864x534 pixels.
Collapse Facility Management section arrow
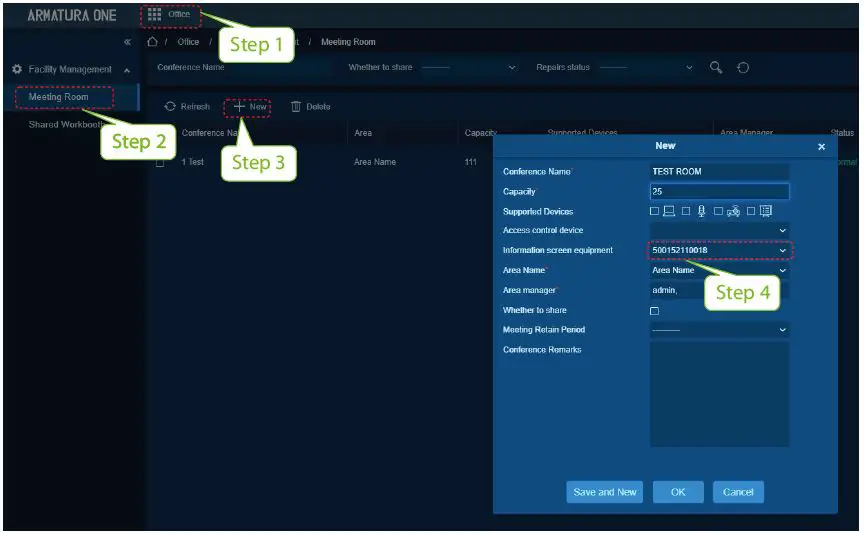tap(127, 70)
